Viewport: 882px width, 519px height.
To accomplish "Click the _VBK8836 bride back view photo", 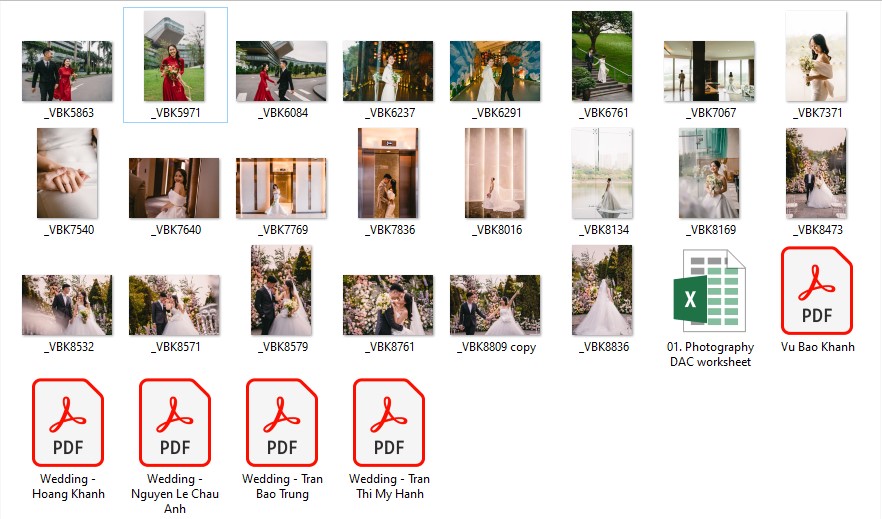I will point(602,290).
